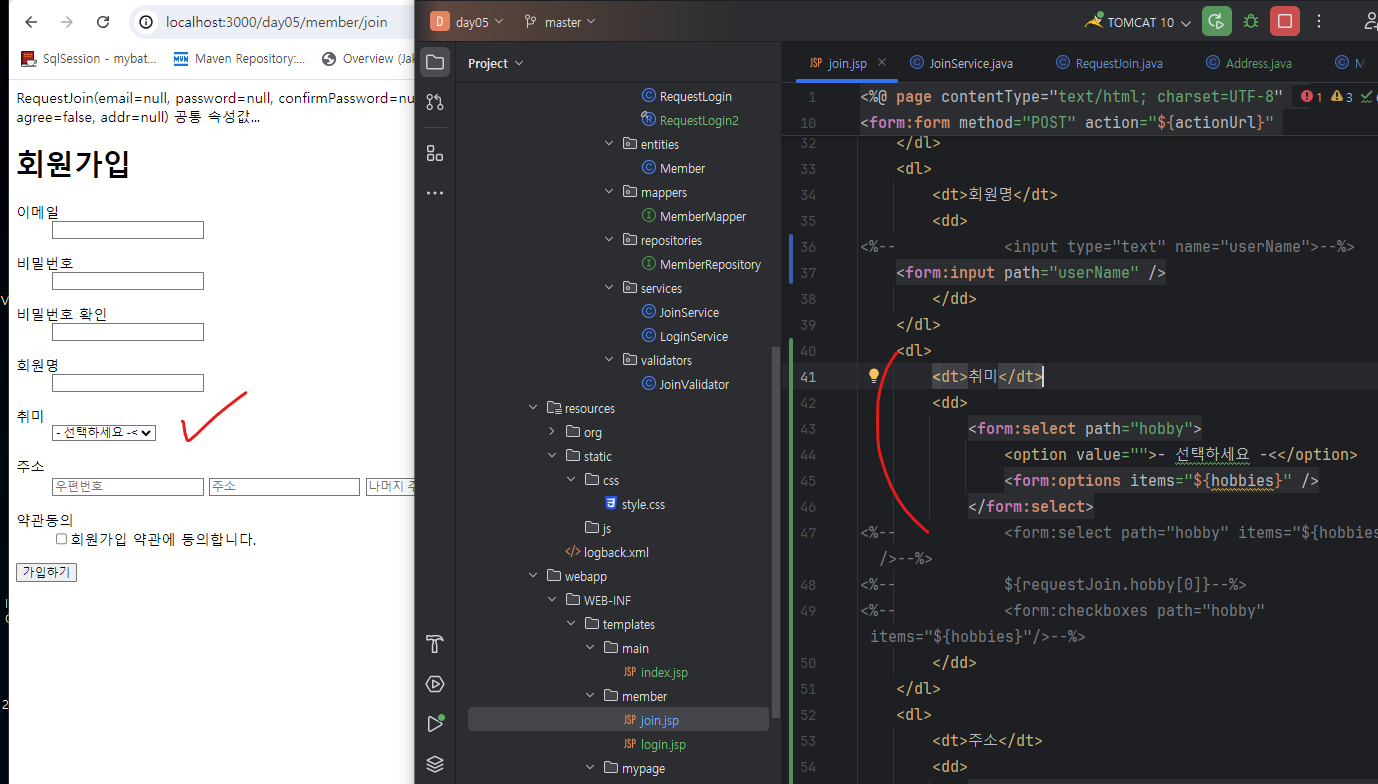Open Overview Jakarta bookmark
Viewport: 1378px width, 784px height.
pyautogui.click(x=368, y=59)
